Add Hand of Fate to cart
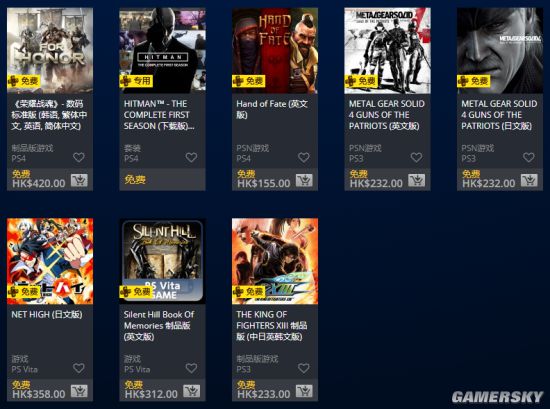The height and width of the screenshot is (409, 550). (x=304, y=180)
